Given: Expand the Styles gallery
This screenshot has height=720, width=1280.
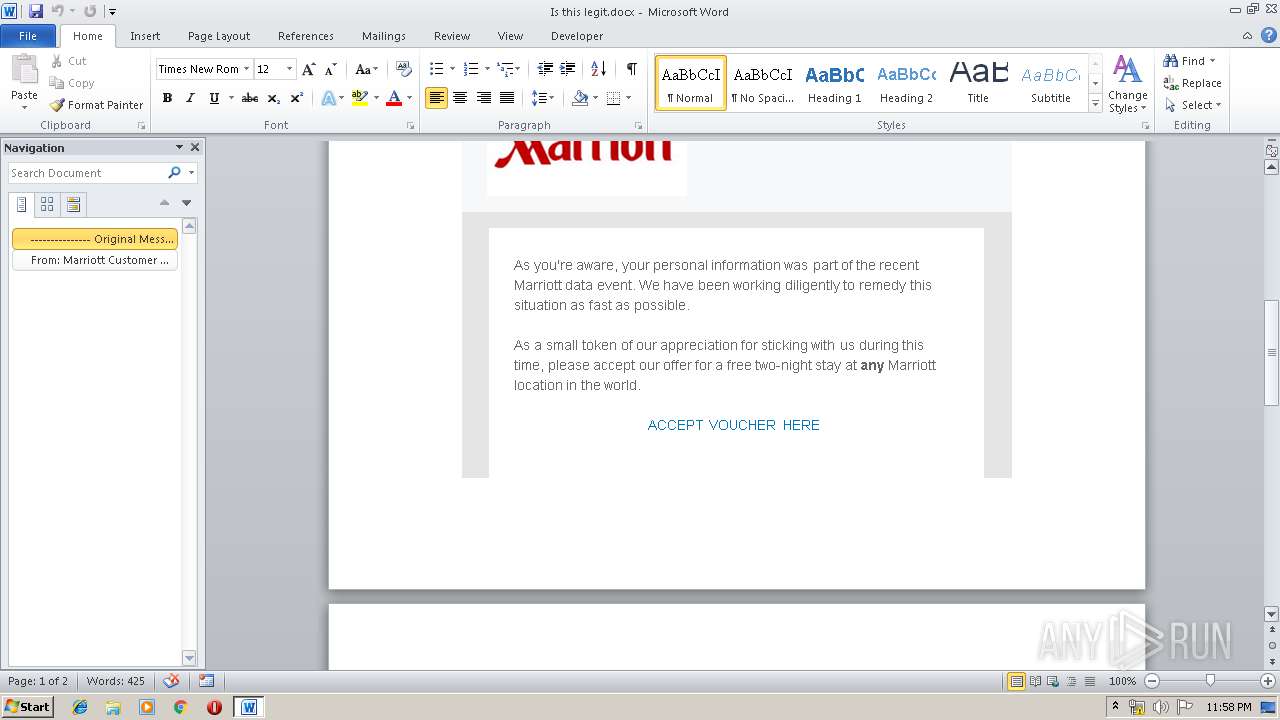Looking at the screenshot, I should coord(1095,104).
